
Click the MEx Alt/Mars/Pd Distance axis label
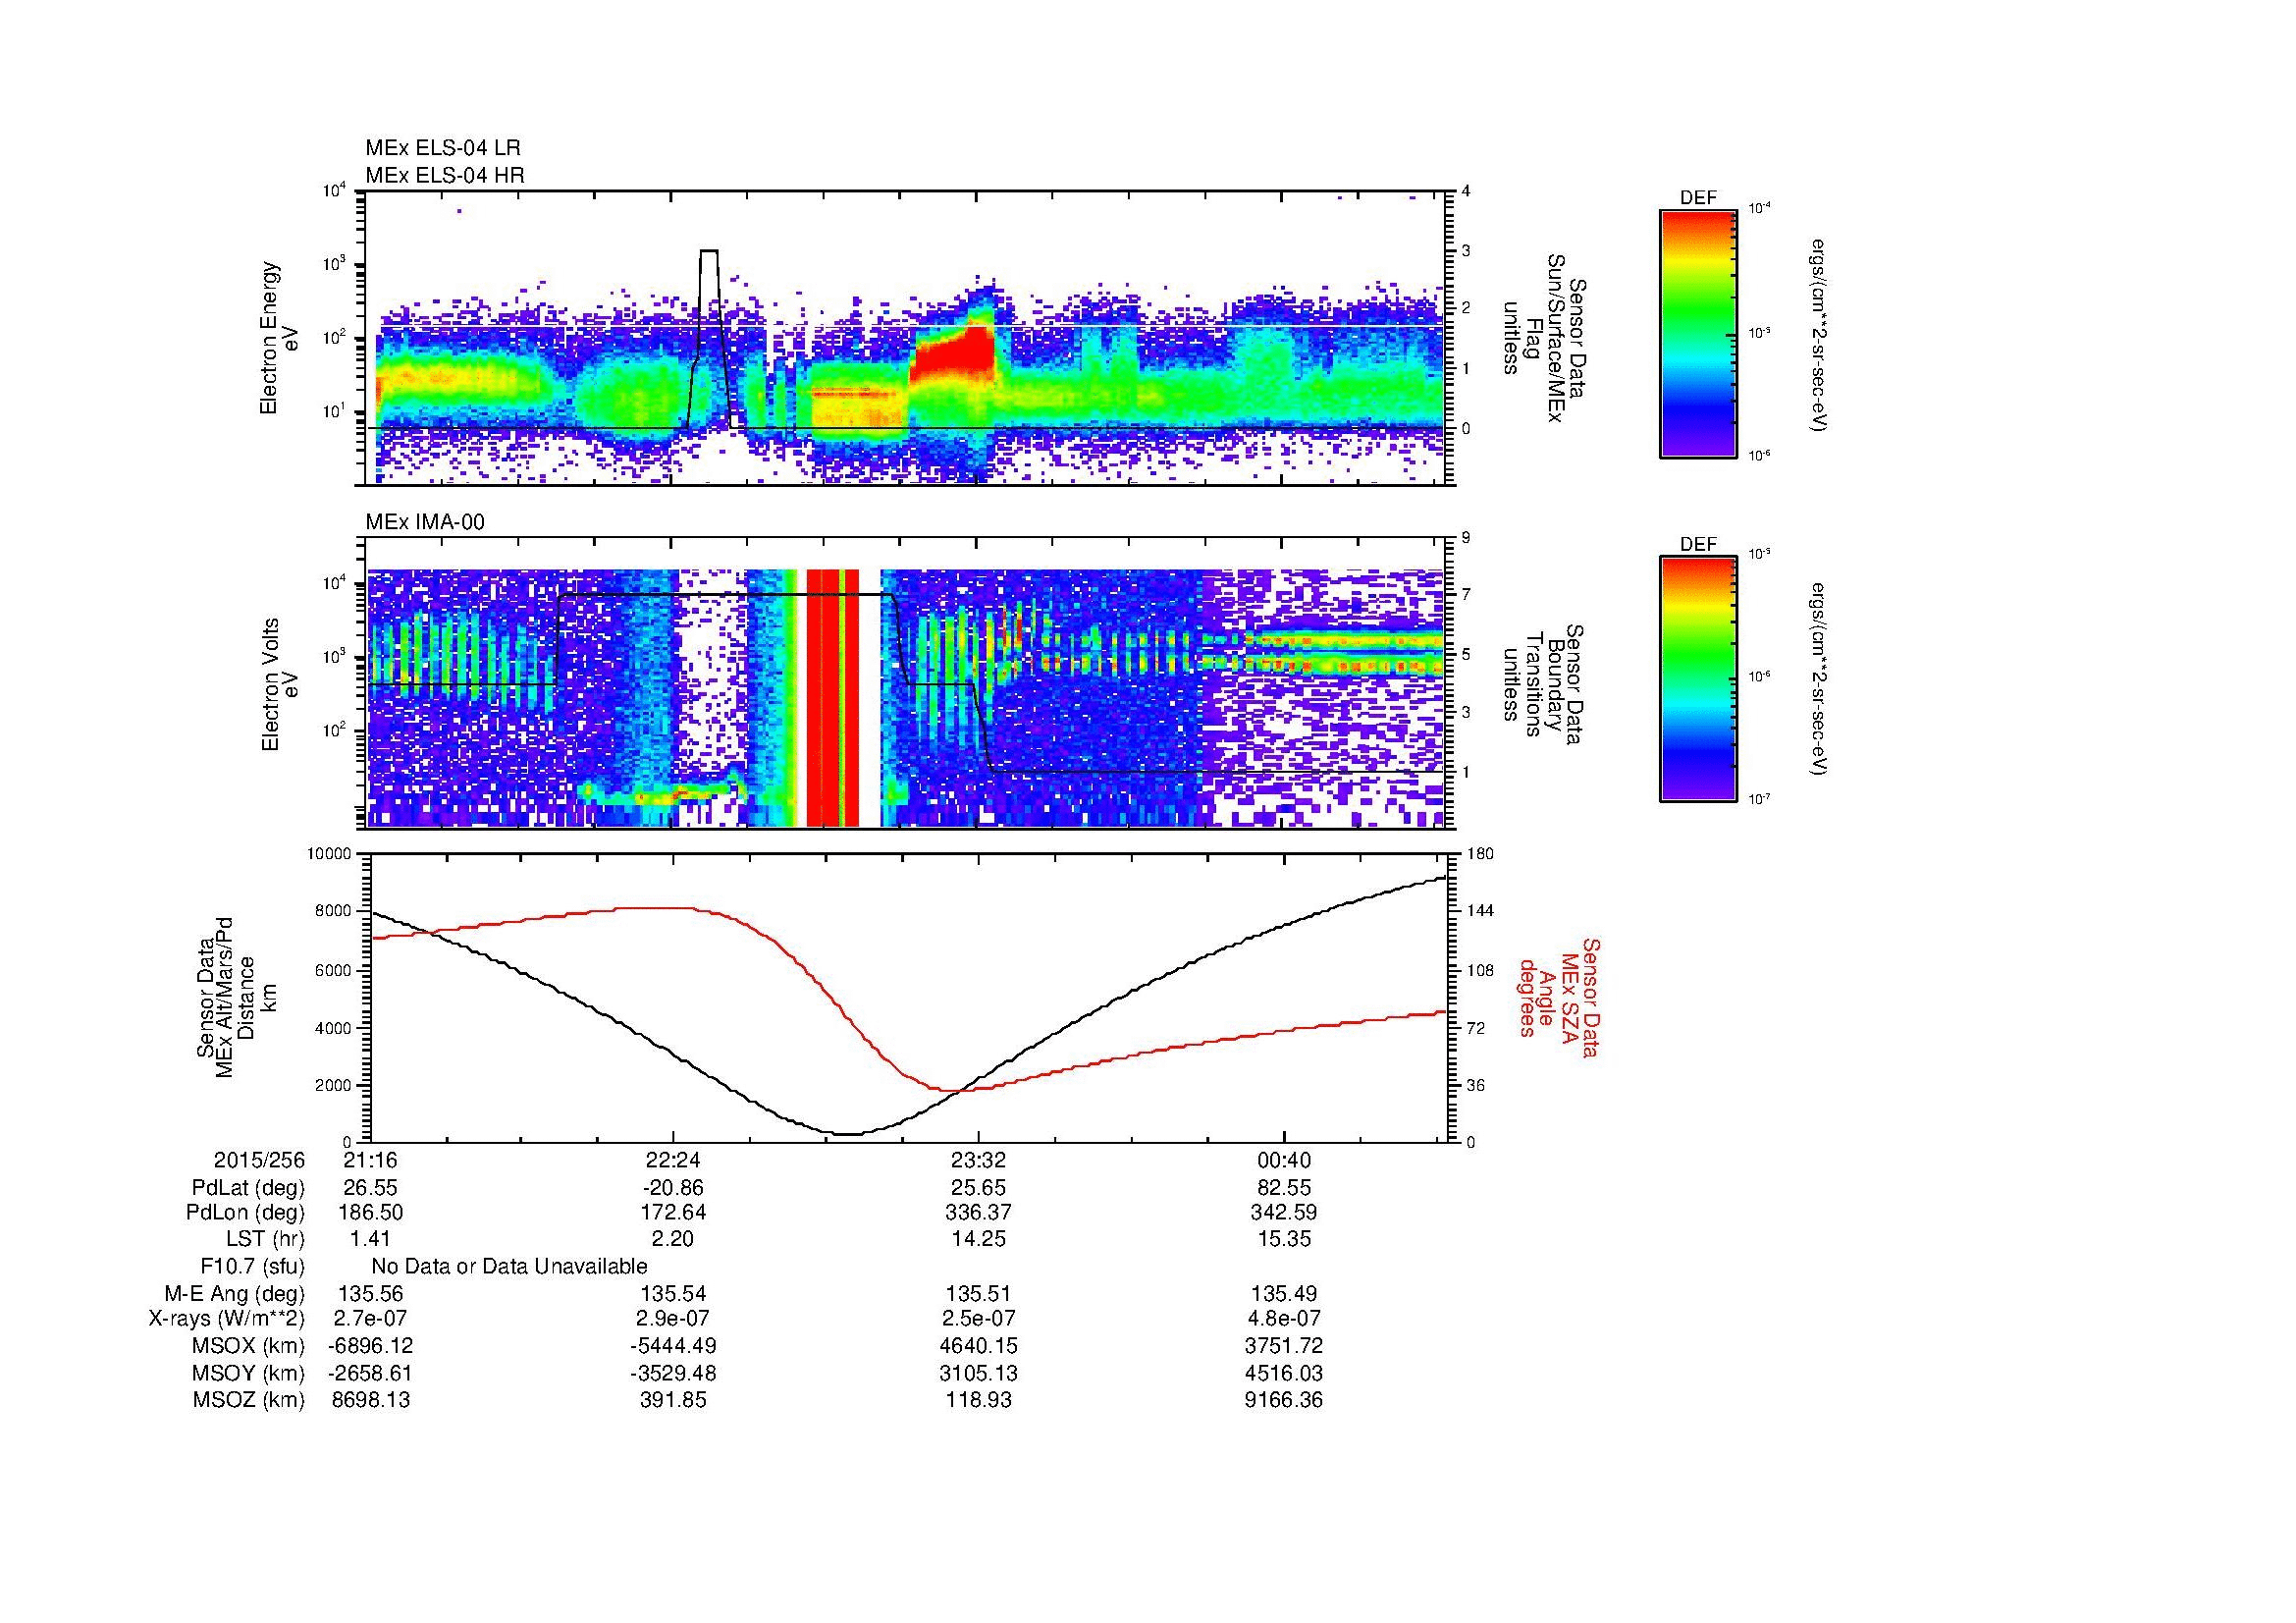coord(238,998)
